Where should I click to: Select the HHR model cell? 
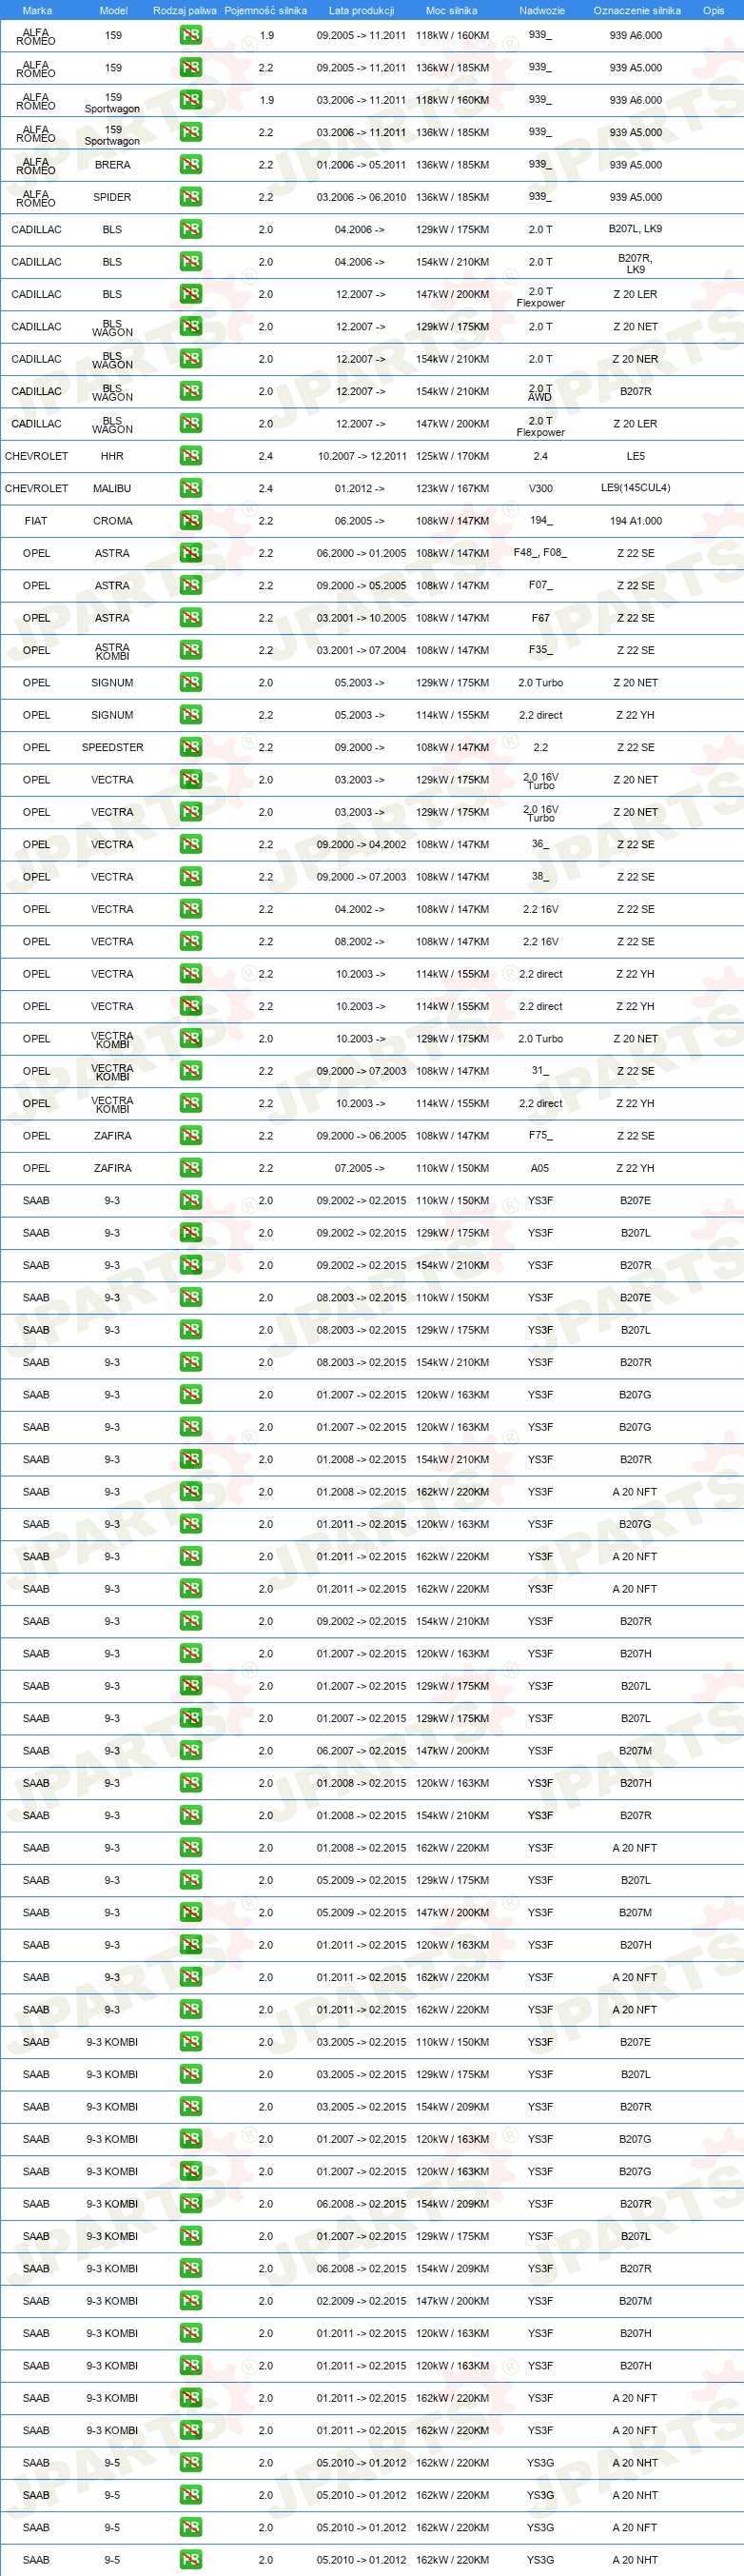coord(112,456)
